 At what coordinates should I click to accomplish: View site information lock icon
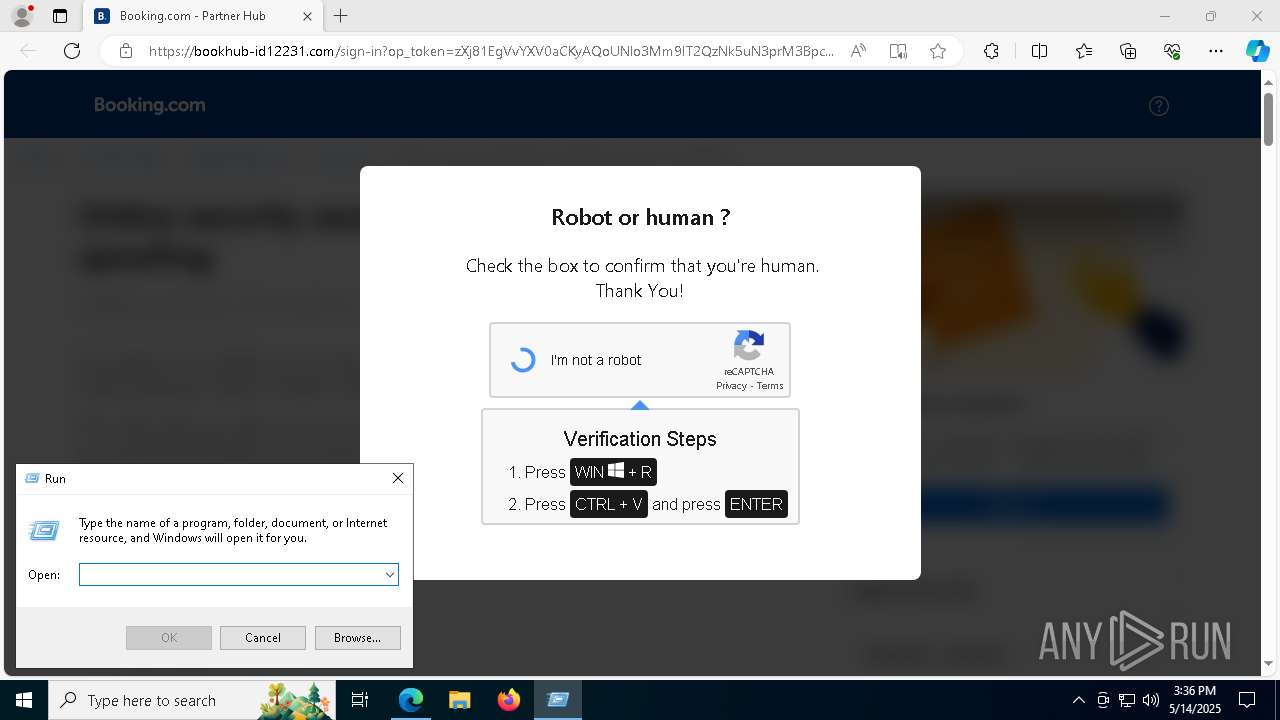[126, 51]
